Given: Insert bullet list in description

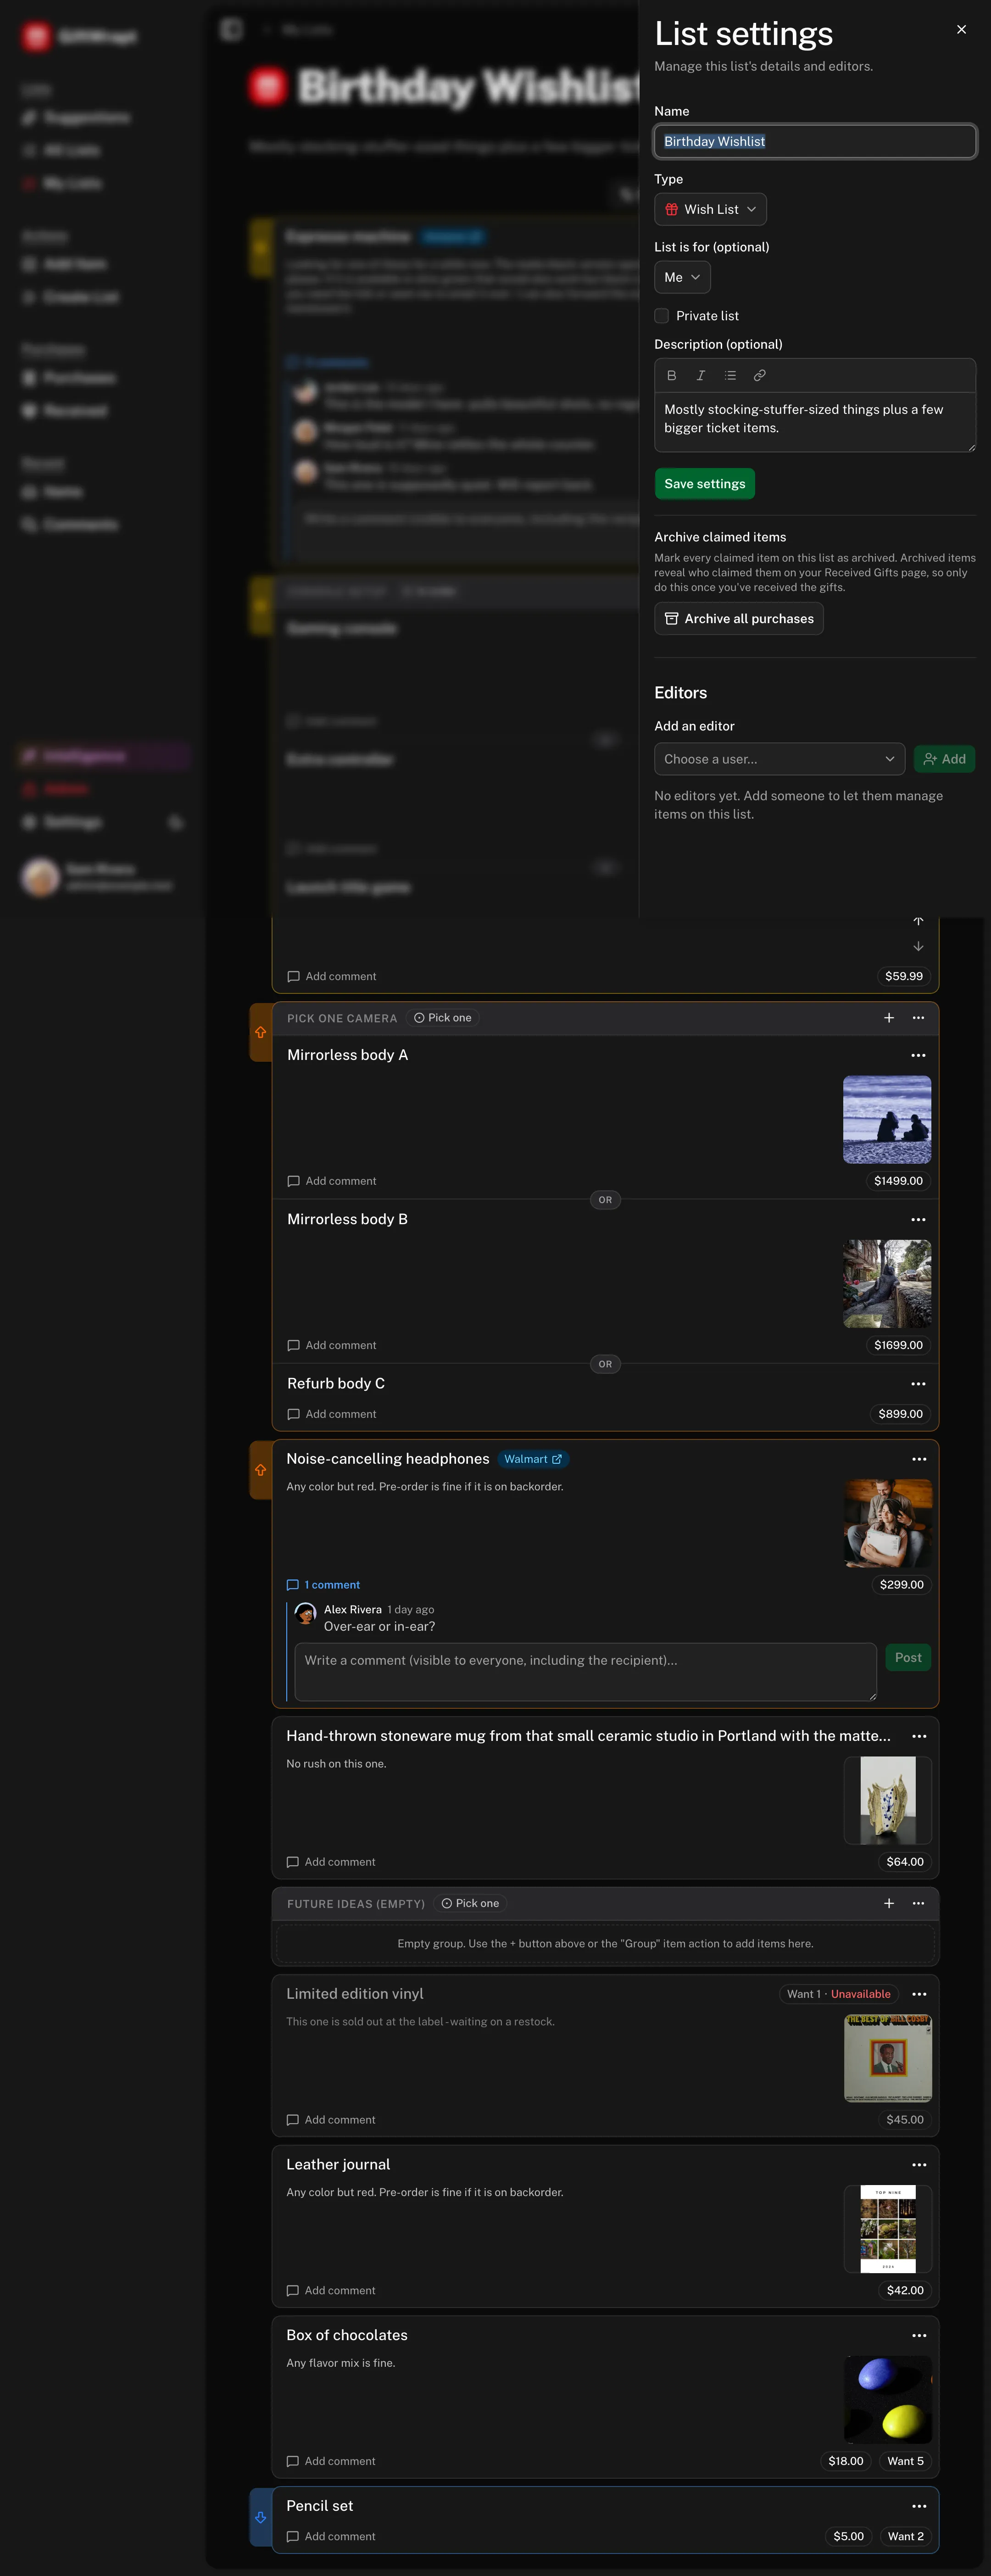Looking at the screenshot, I should coord(730,375).
